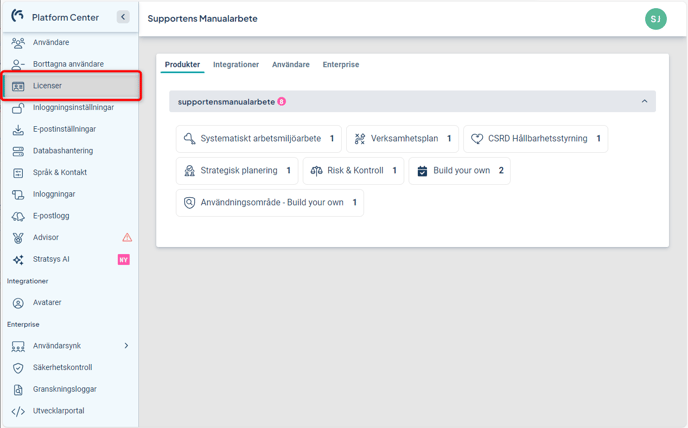Click the E-postinställningar icon
This screenshot has height=428, width=688.
coord(18,130)
